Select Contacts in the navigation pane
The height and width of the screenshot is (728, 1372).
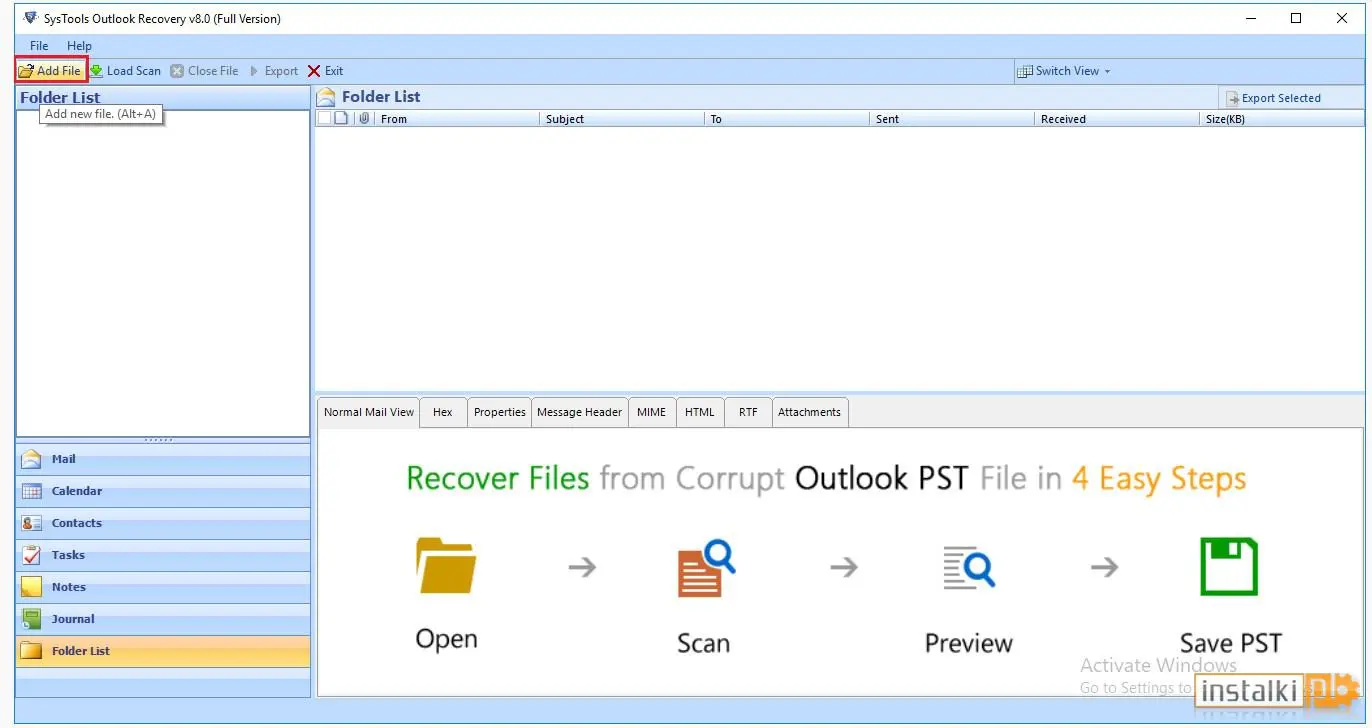tap(163, 523)
